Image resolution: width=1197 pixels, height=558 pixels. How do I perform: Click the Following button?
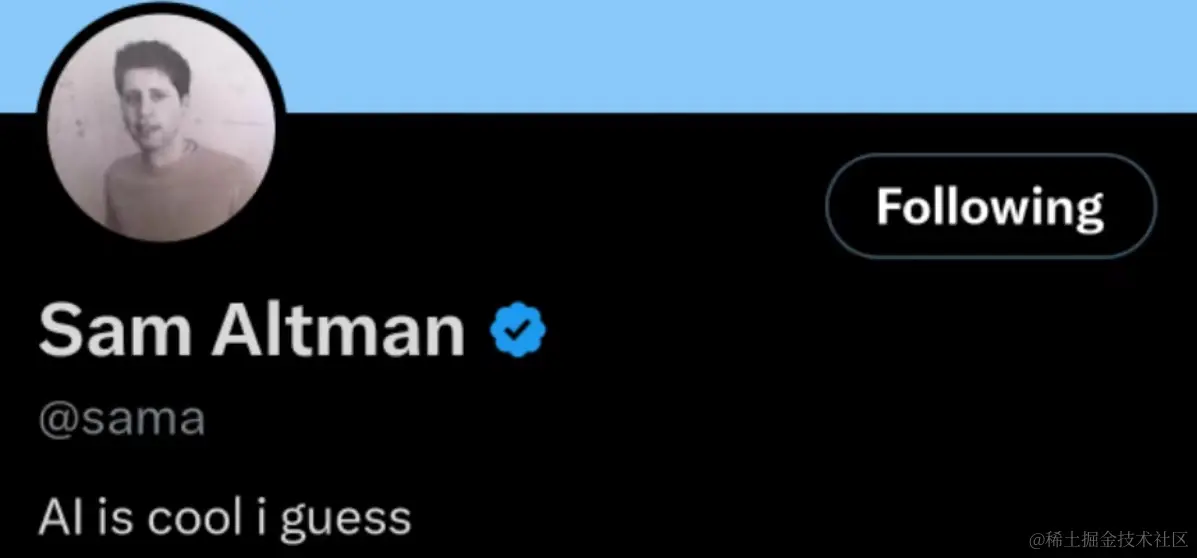990,207
